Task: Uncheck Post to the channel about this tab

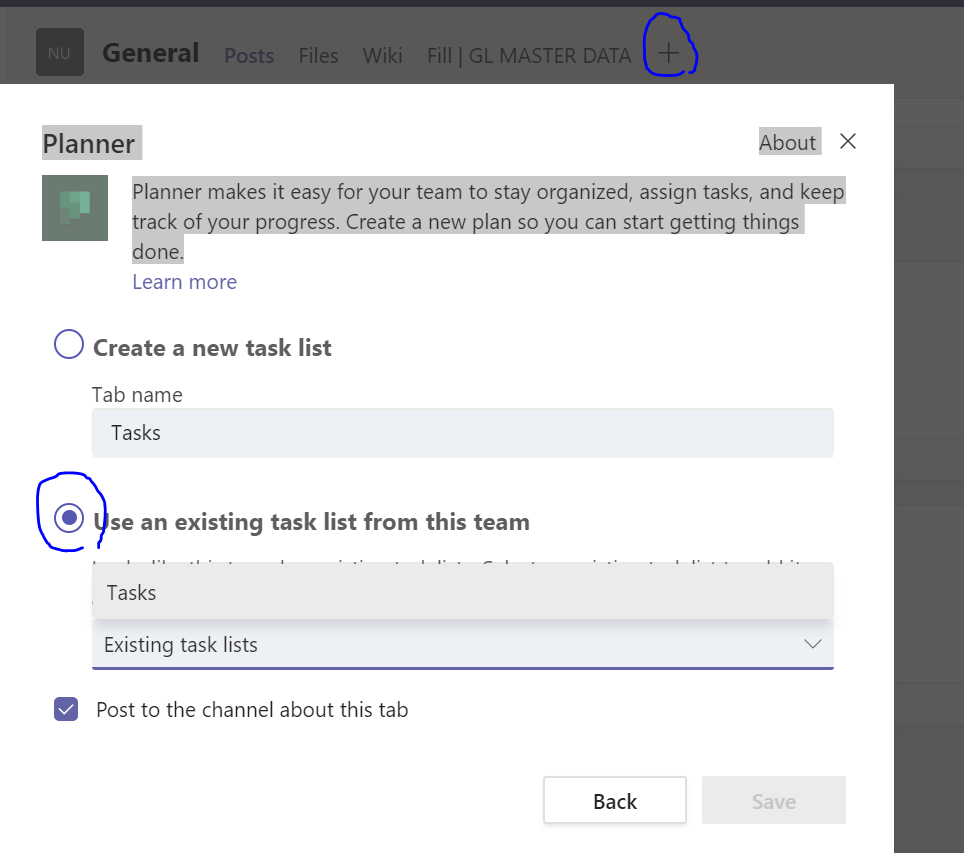Action: 66,709
